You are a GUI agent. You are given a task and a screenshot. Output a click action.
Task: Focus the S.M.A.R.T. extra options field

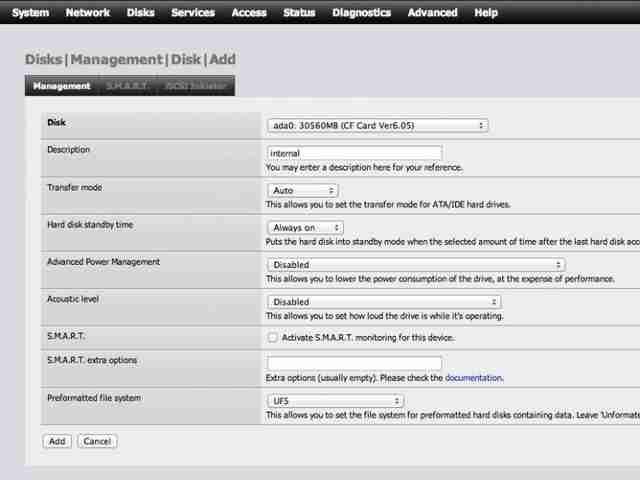(354, 363)
